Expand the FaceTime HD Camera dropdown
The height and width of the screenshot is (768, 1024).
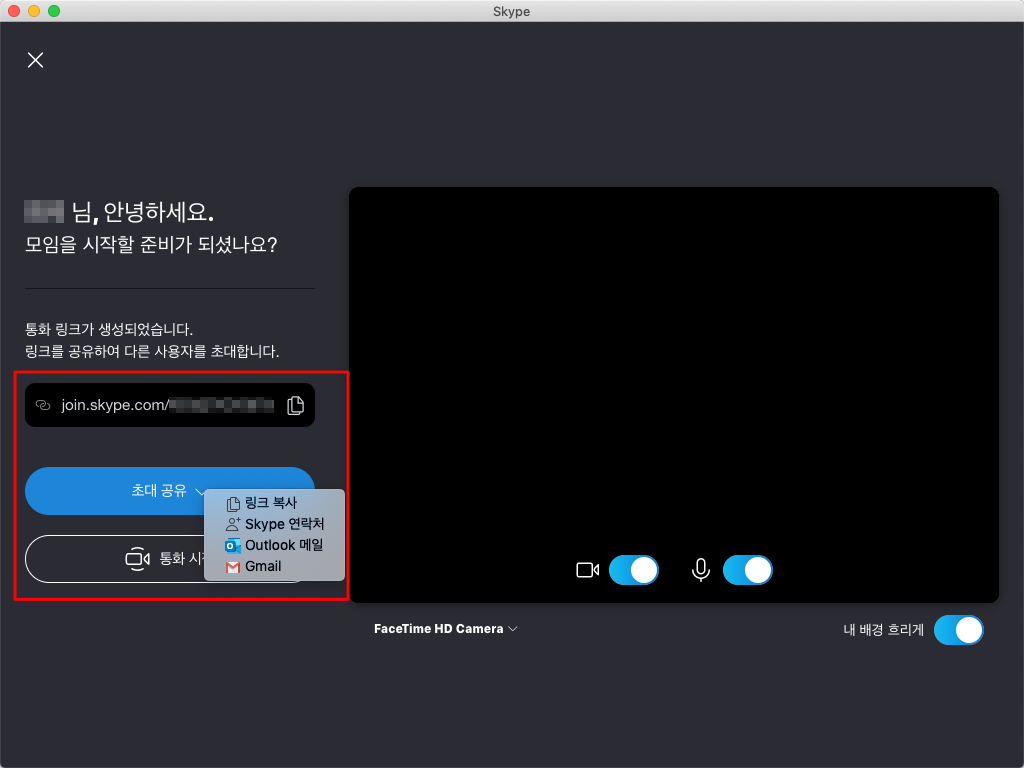[x=445, y=629]
